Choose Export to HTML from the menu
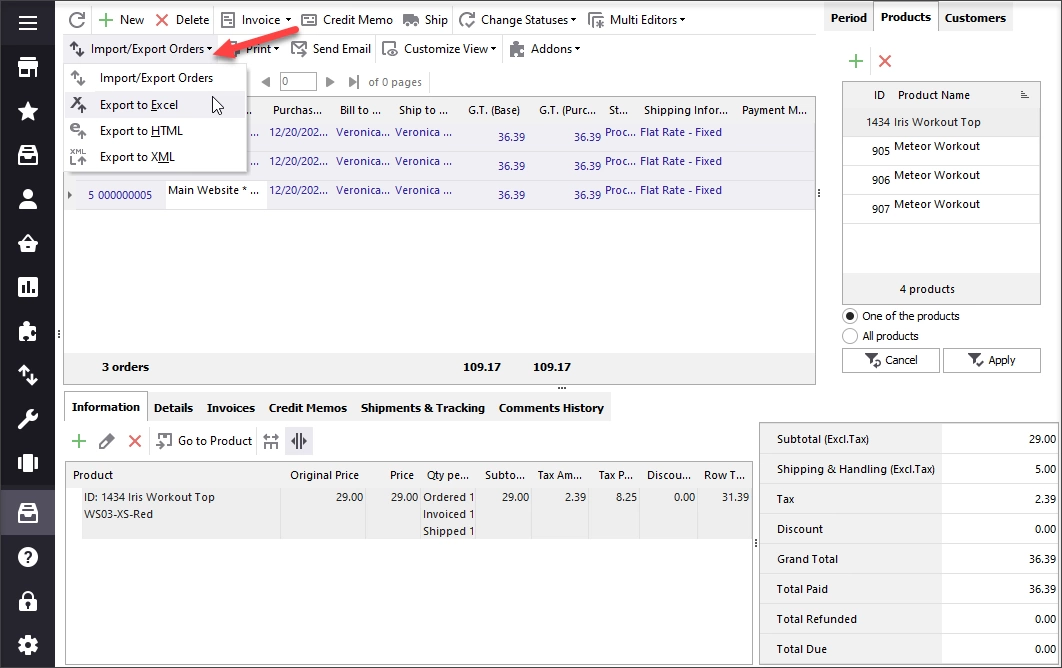 [x=156, y=131]
